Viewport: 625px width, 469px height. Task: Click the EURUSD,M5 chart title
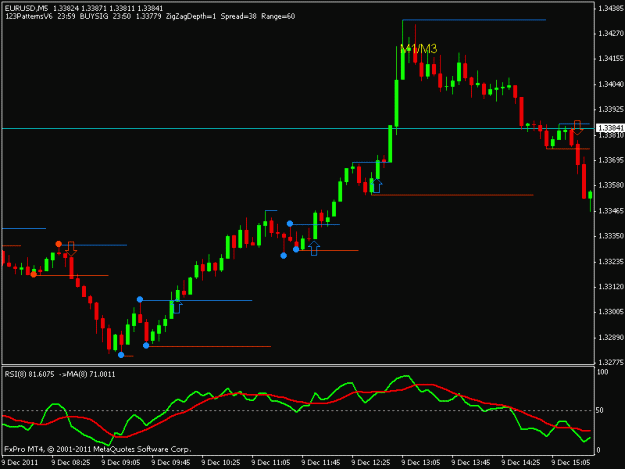tap(26, 8)
